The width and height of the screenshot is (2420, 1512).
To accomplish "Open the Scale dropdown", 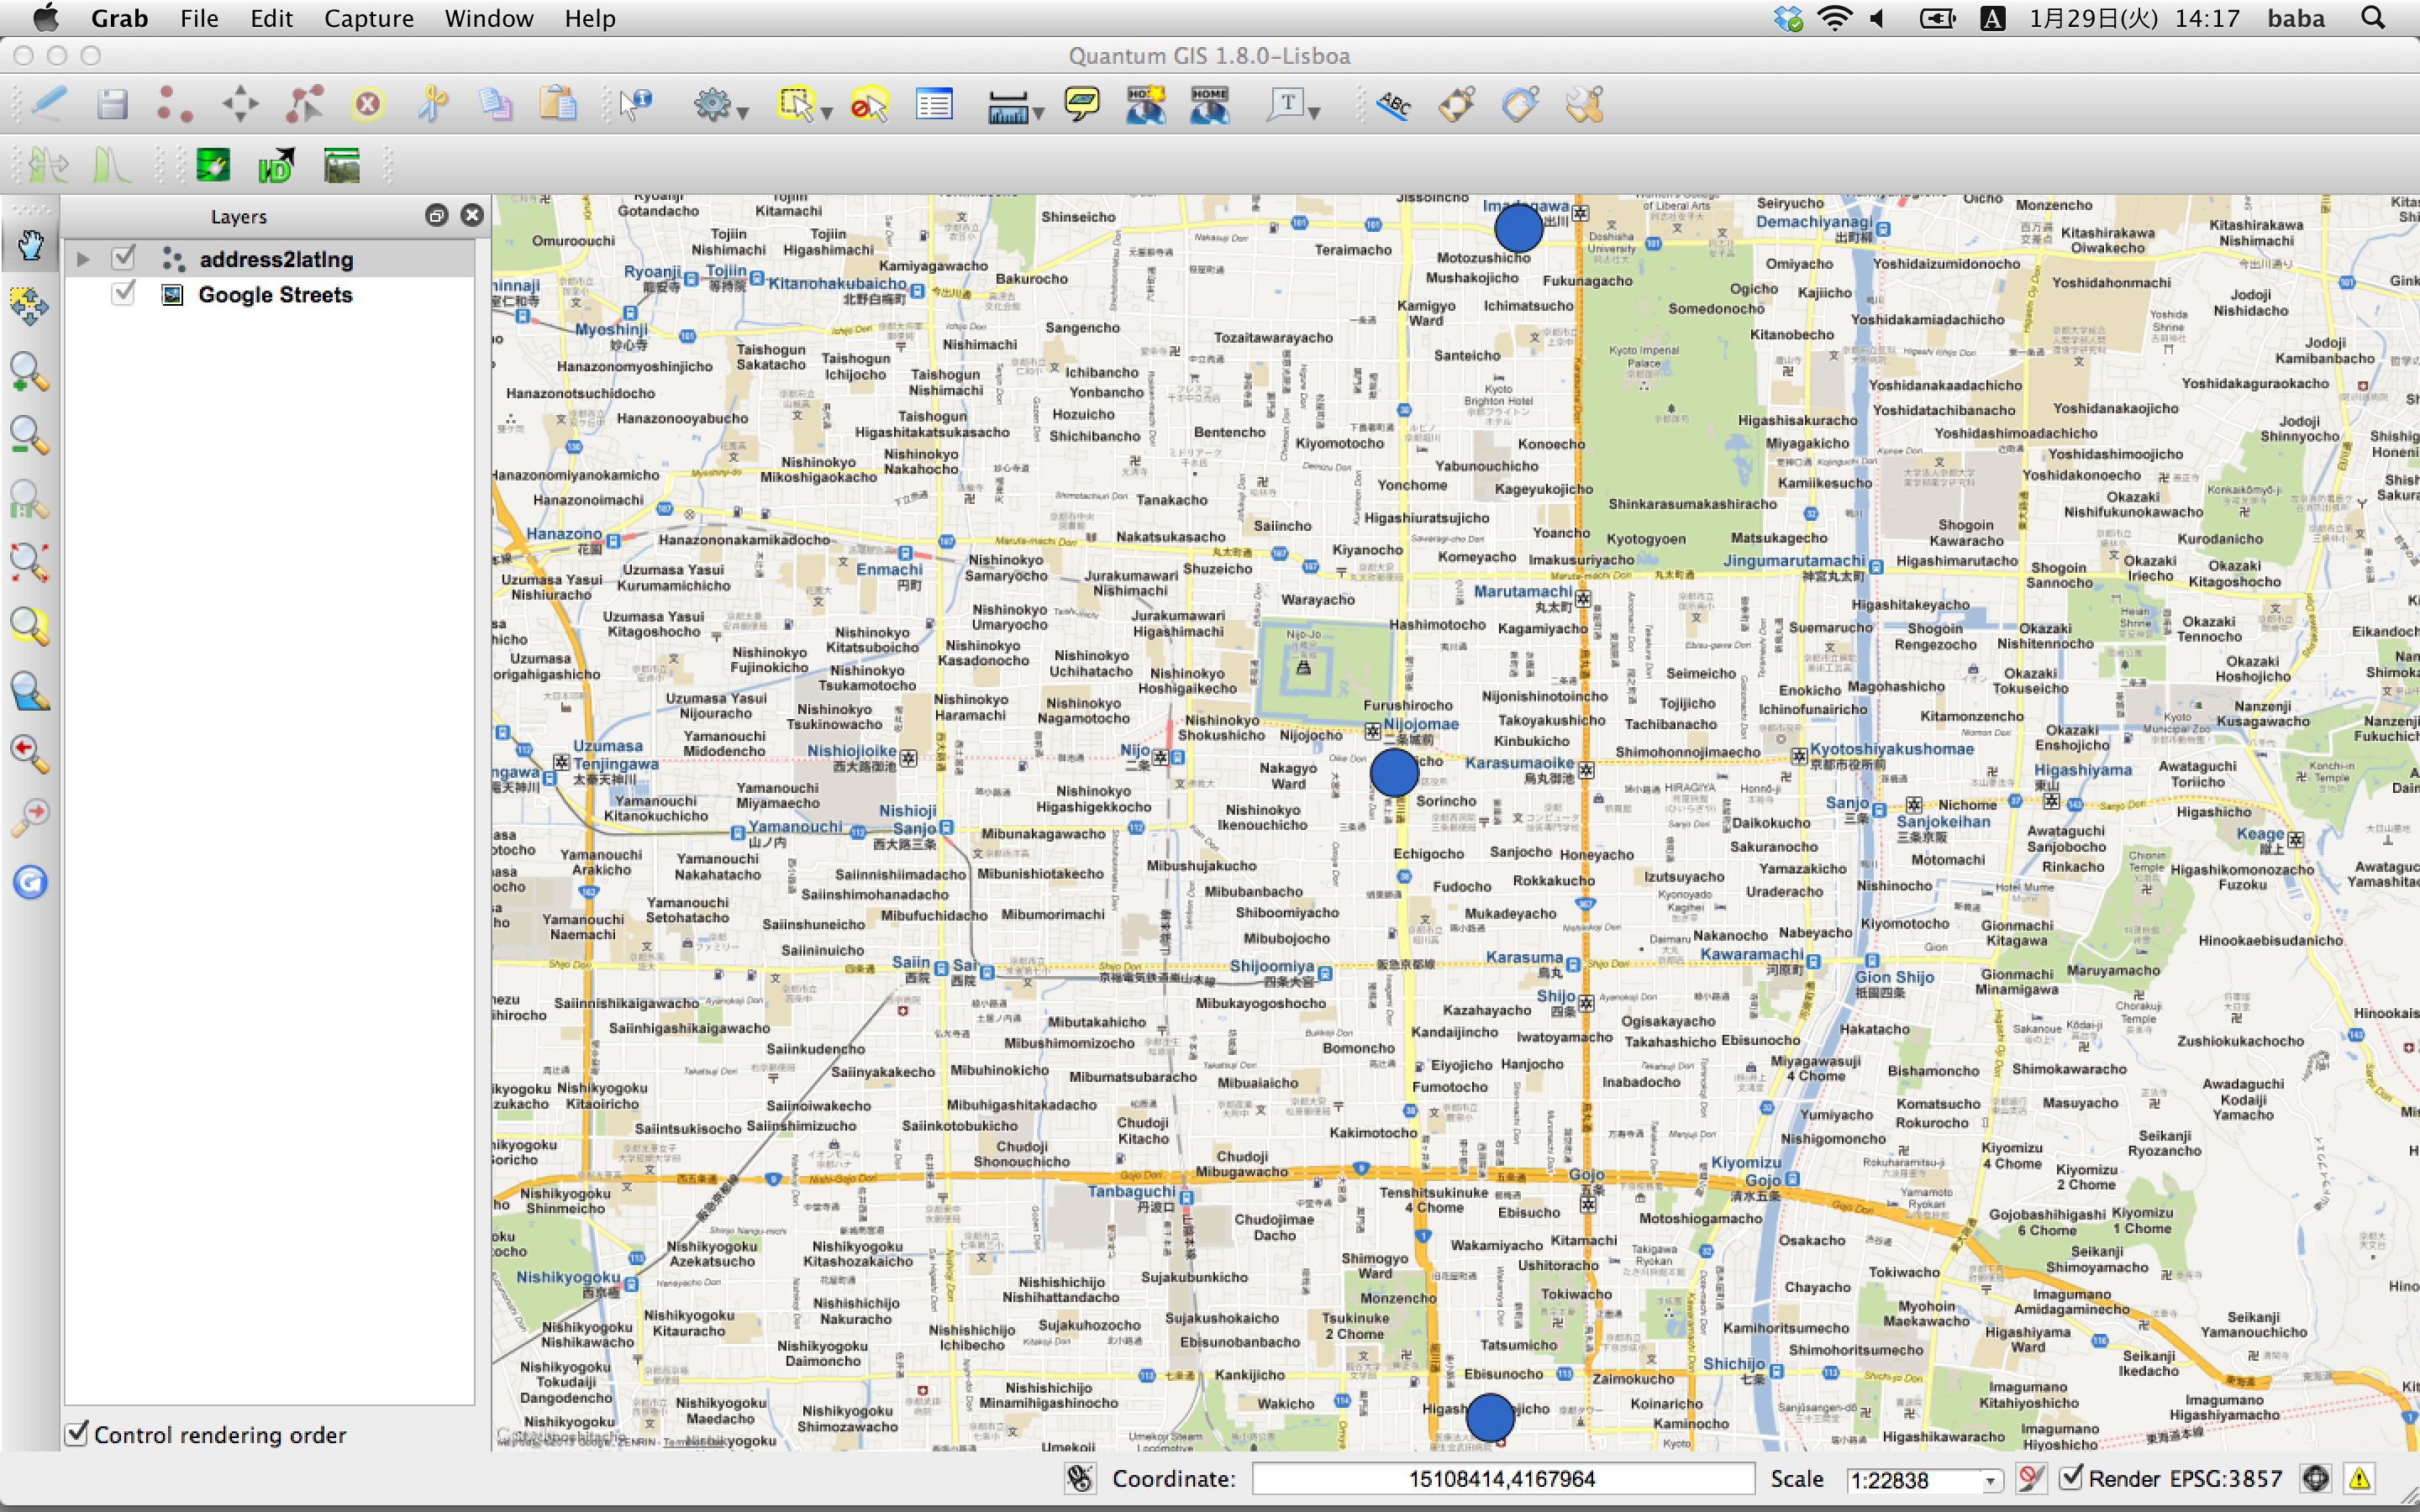I will pyautogui.click(x=1990, y=1480).
